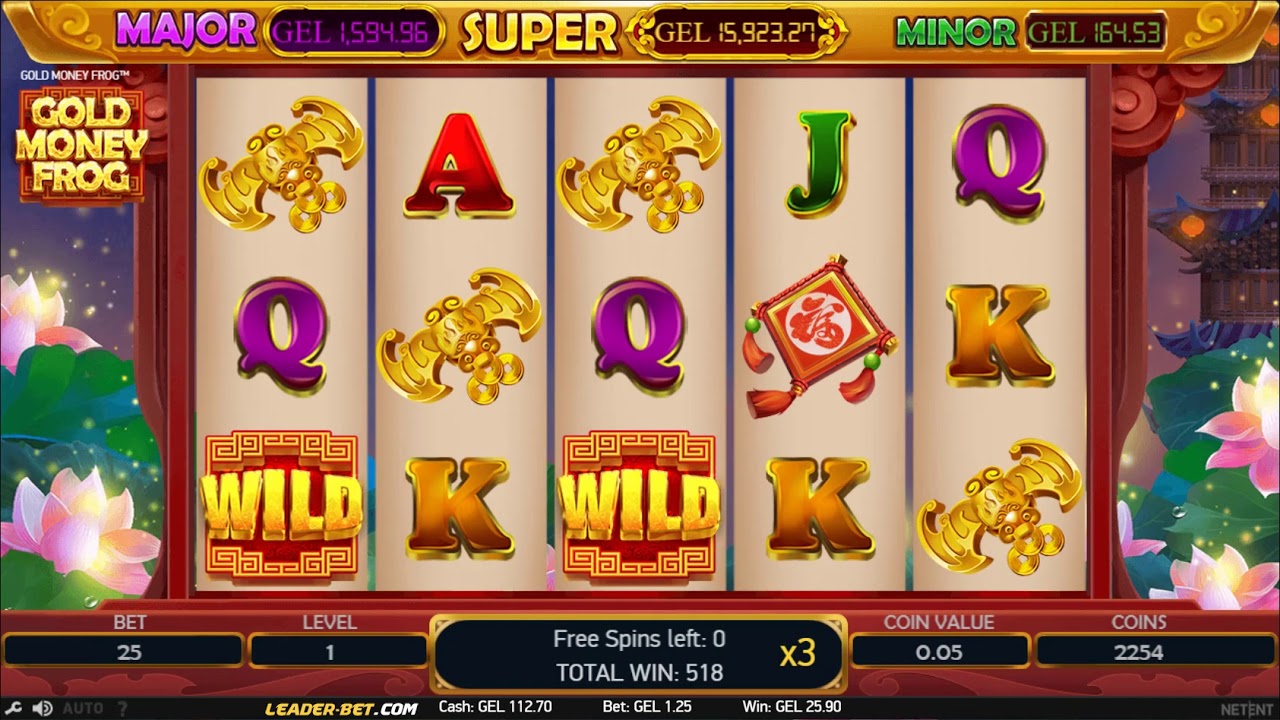This screenshot has width=1280, height=720.
Task: Visit the LEADER-BET.COM link
Action: (x=341, y=708)
